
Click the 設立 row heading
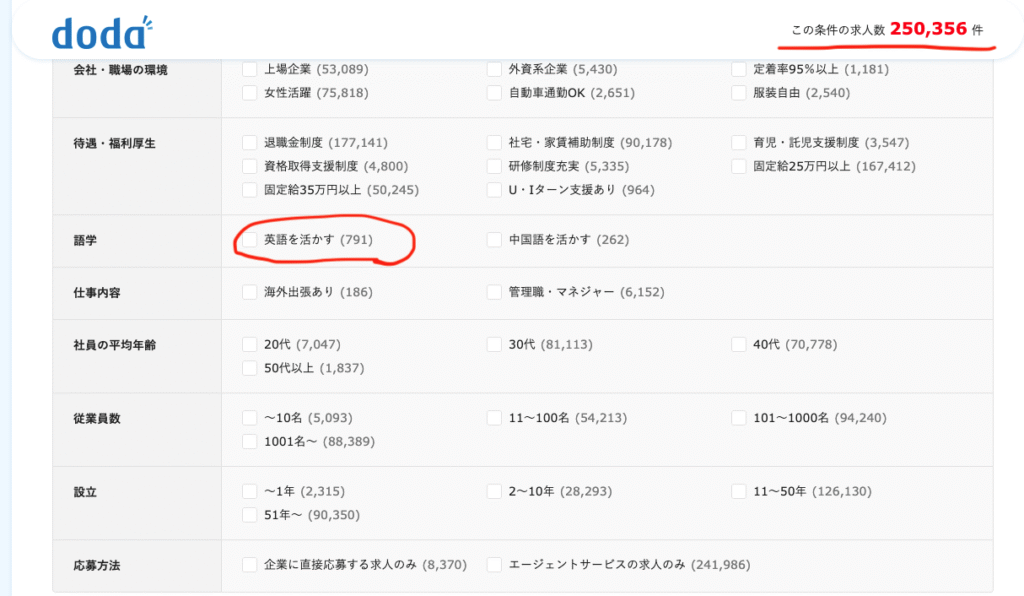(85, 492)
